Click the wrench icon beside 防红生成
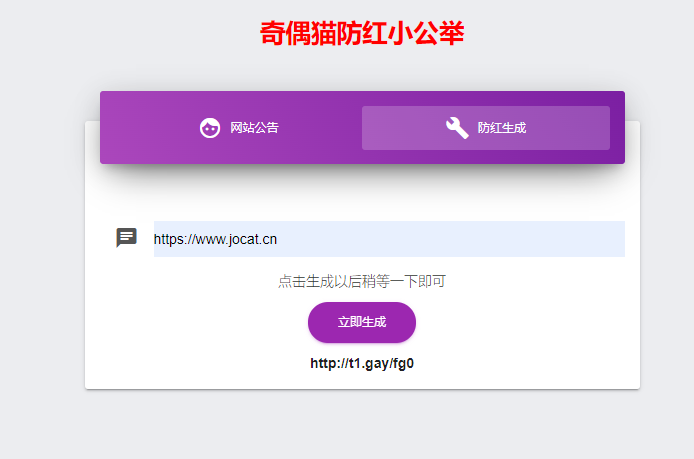Viewport: 694px width, 459px height. pyautogui.click(x=457, y=128)
